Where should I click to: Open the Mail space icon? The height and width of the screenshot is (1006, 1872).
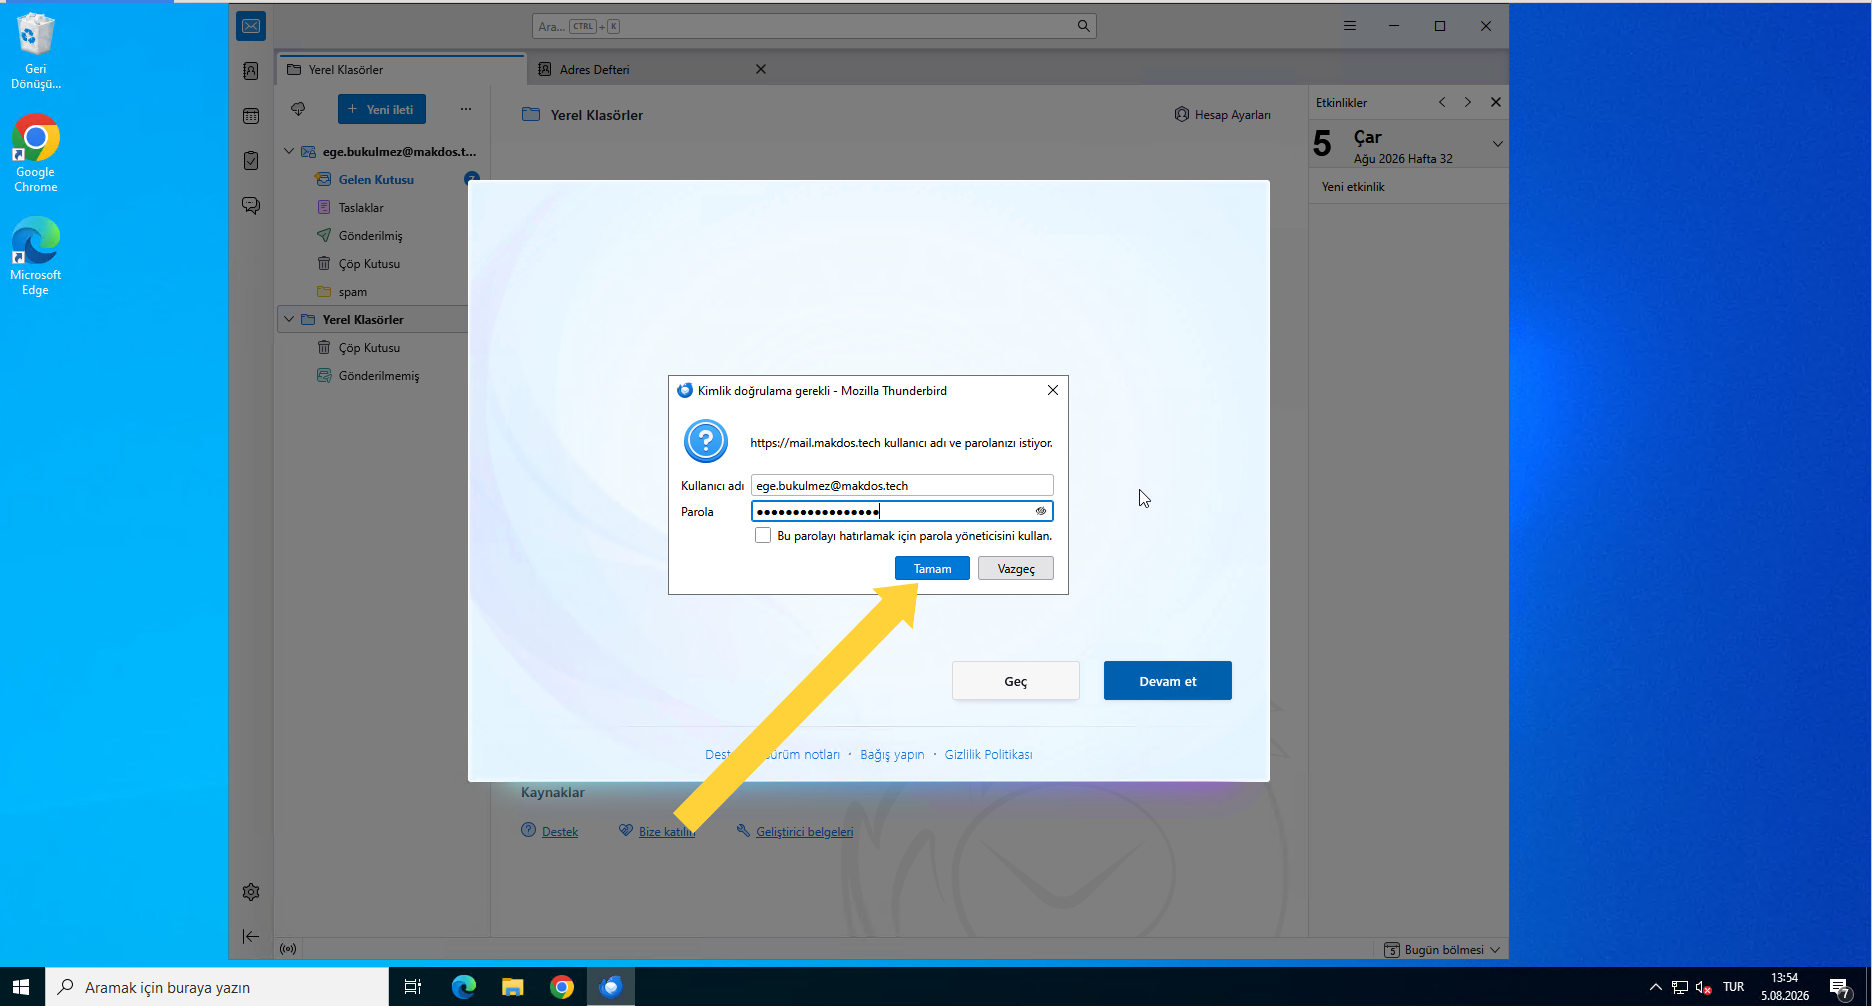[251, 26]
